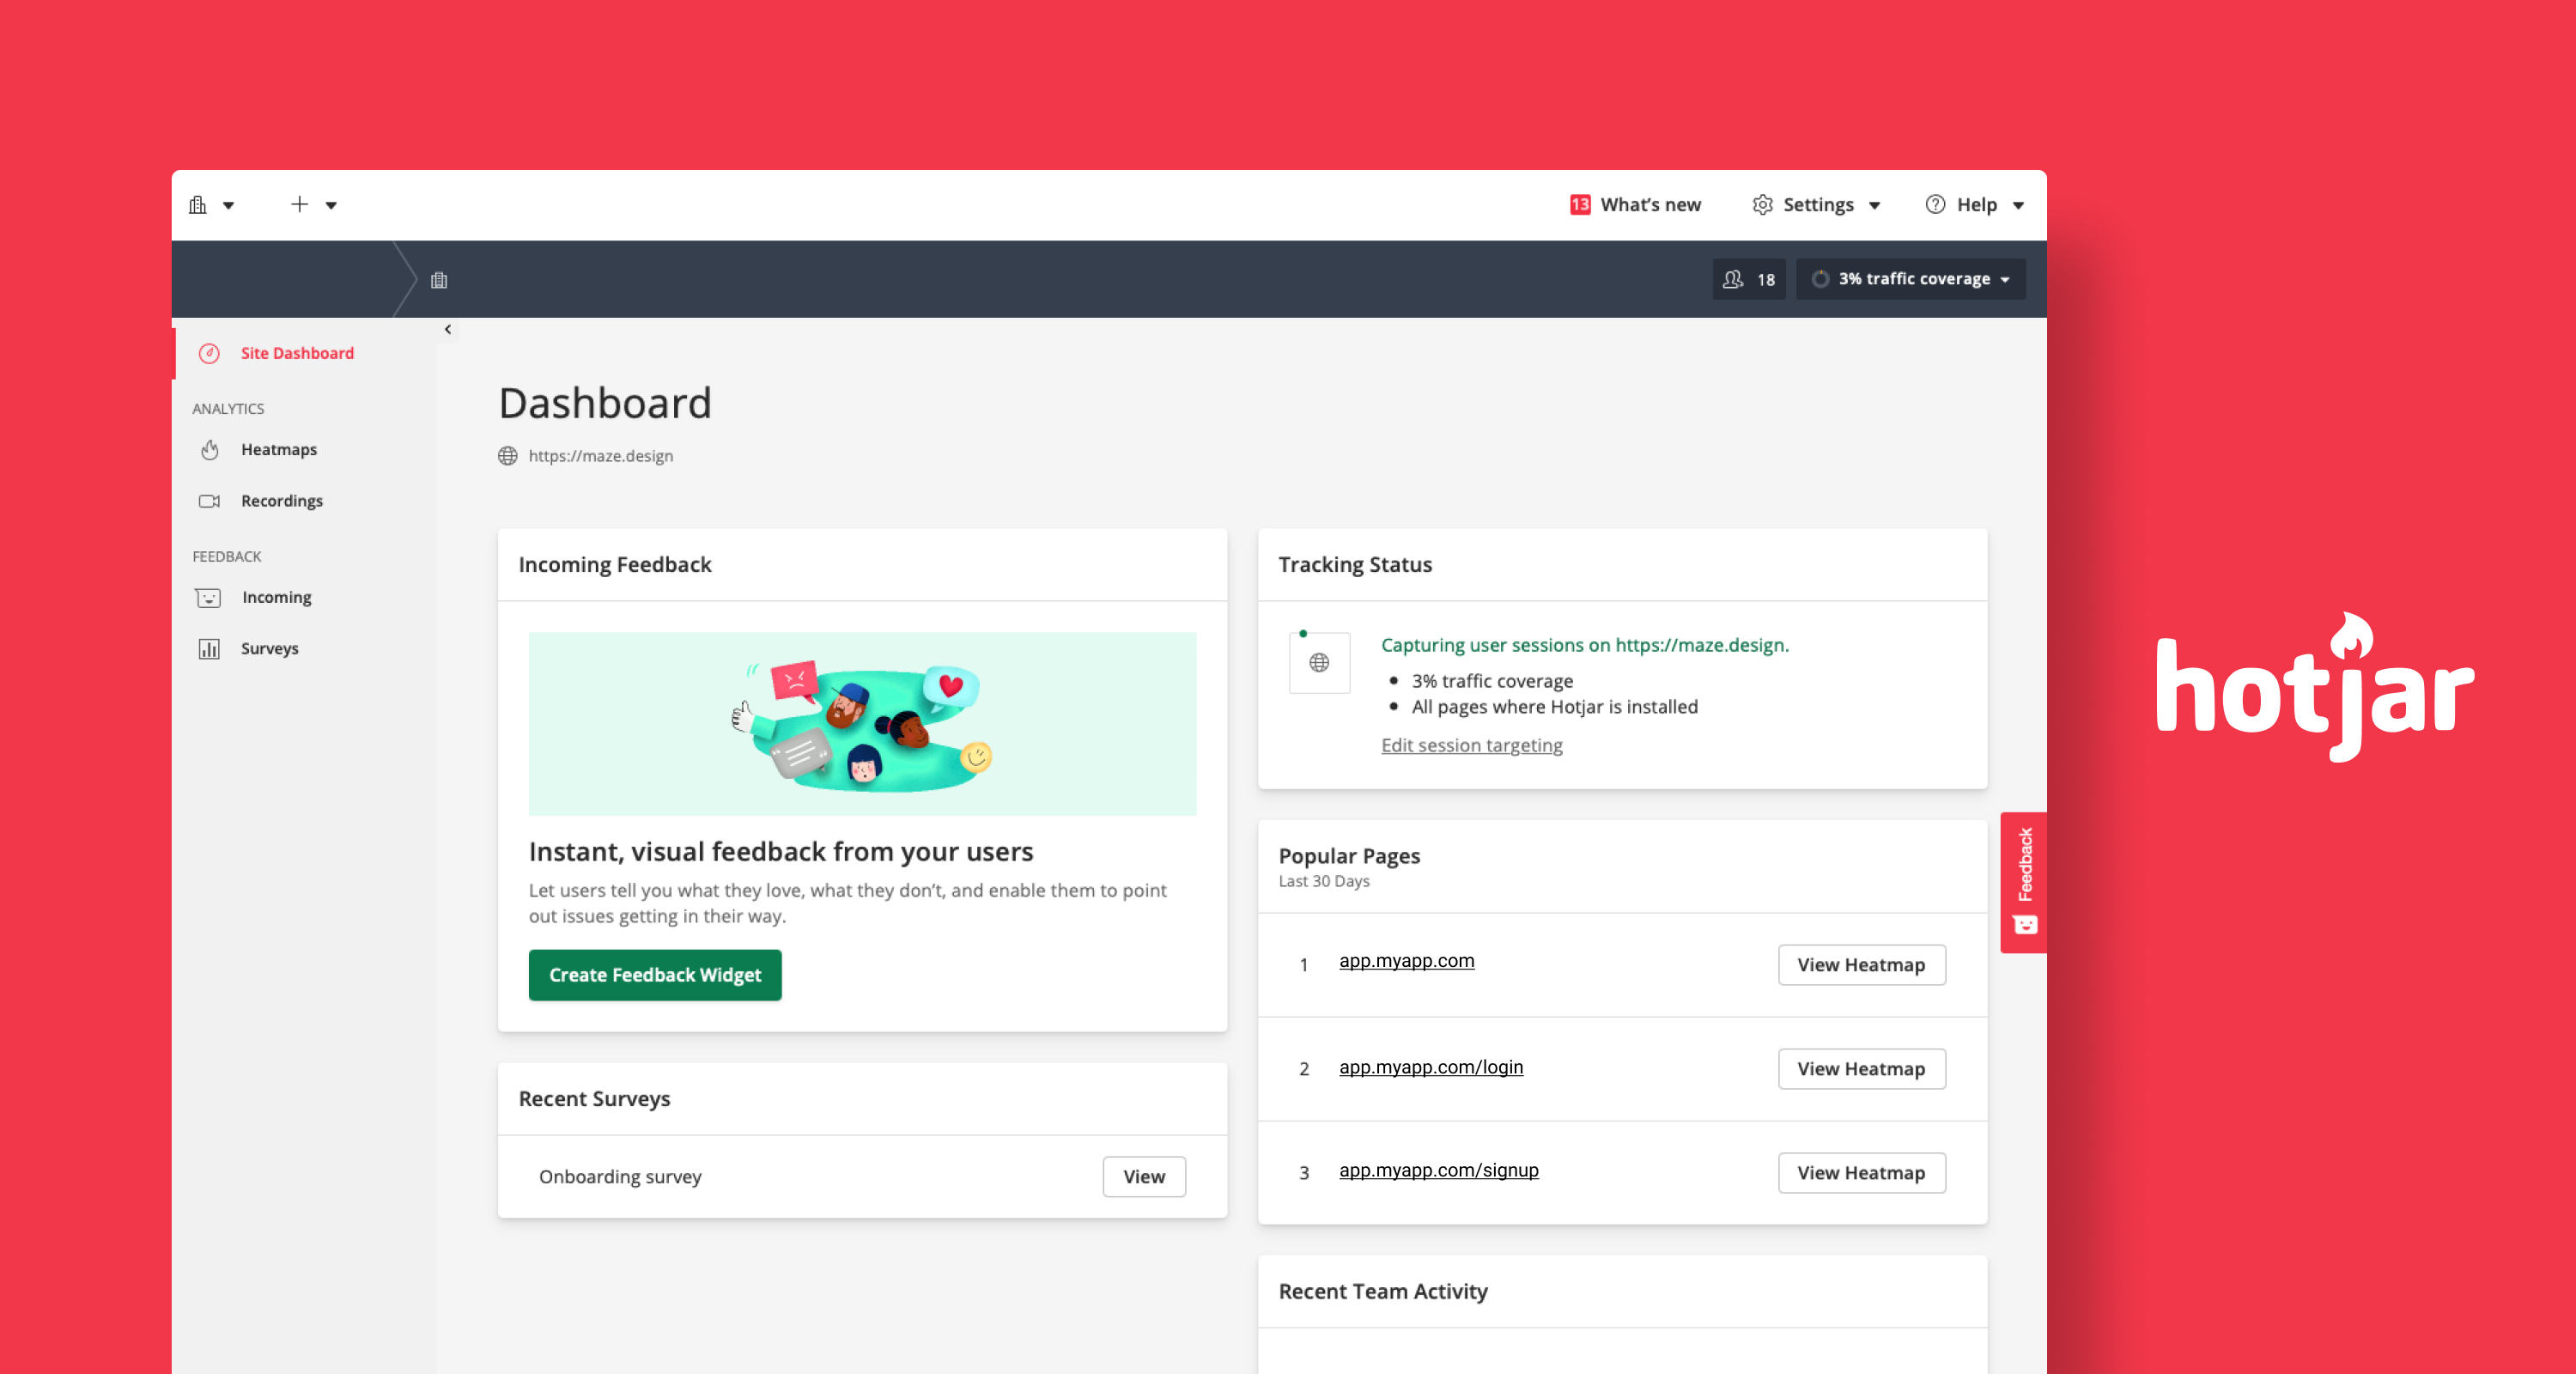Open the What's new link
The width and height of the screenshot is (2576, 1374).
(x=1650, y=205)
